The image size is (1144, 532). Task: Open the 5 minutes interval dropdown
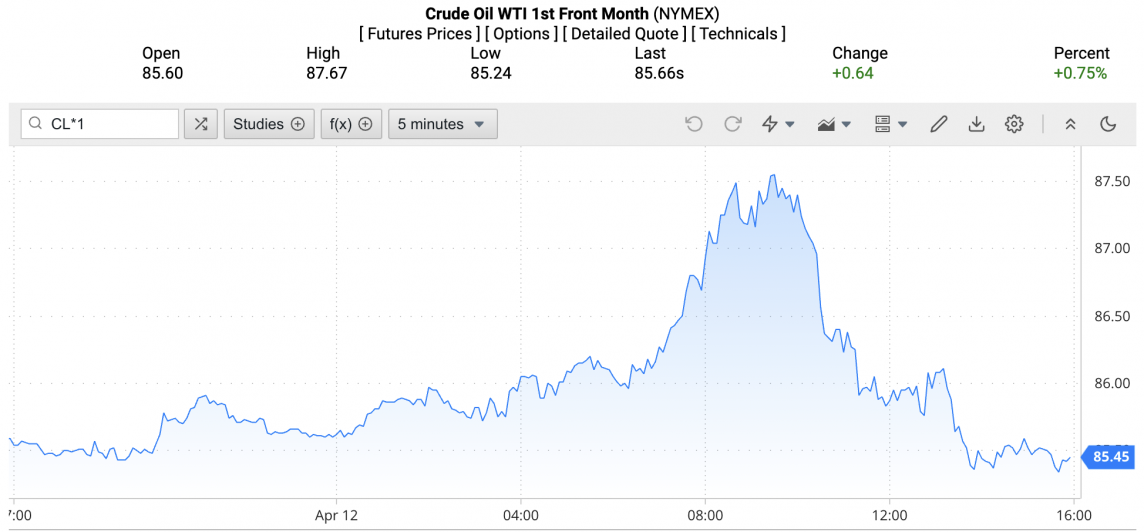(442, 124)
